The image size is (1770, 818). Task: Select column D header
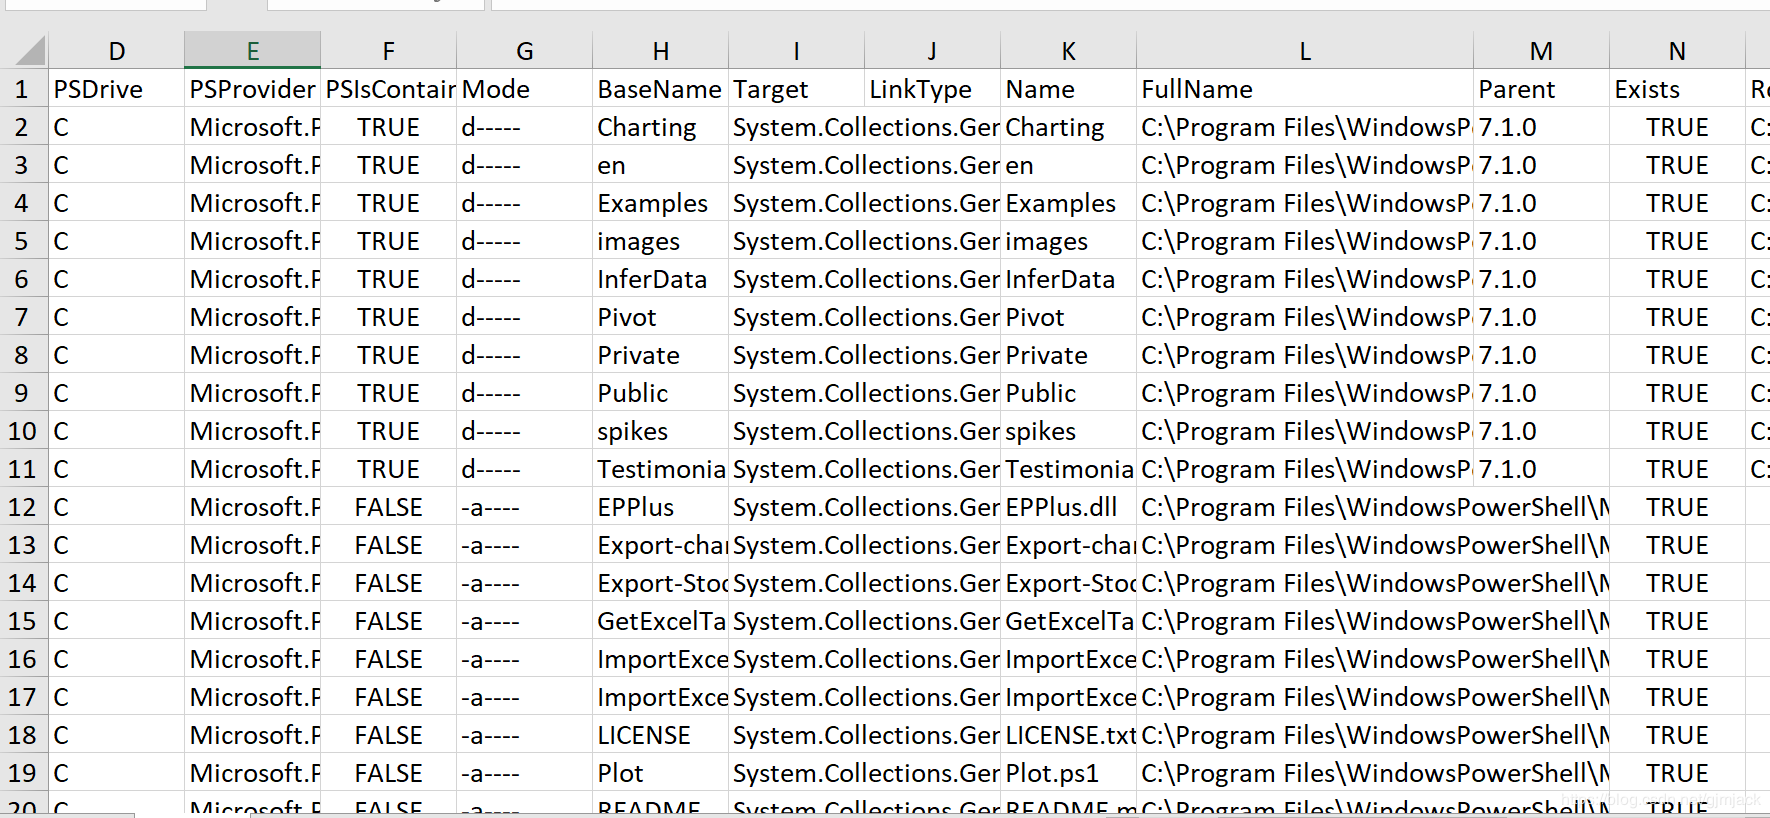point(117,51)
